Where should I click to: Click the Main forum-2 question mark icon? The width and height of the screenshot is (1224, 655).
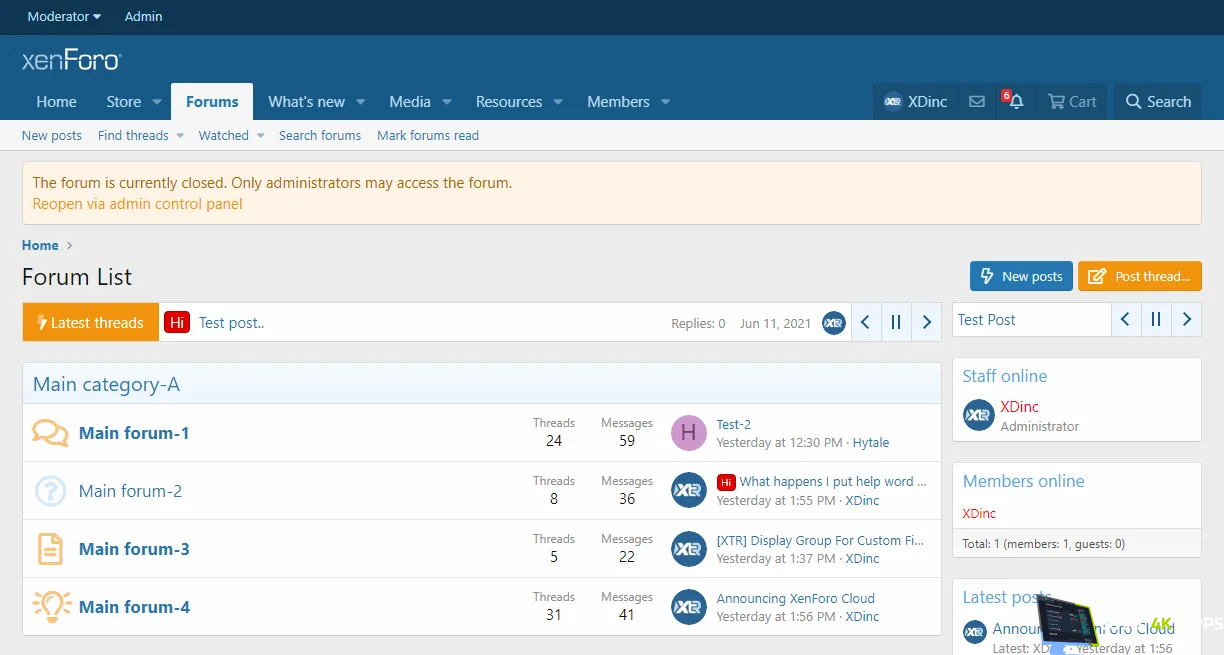point(50,490)
